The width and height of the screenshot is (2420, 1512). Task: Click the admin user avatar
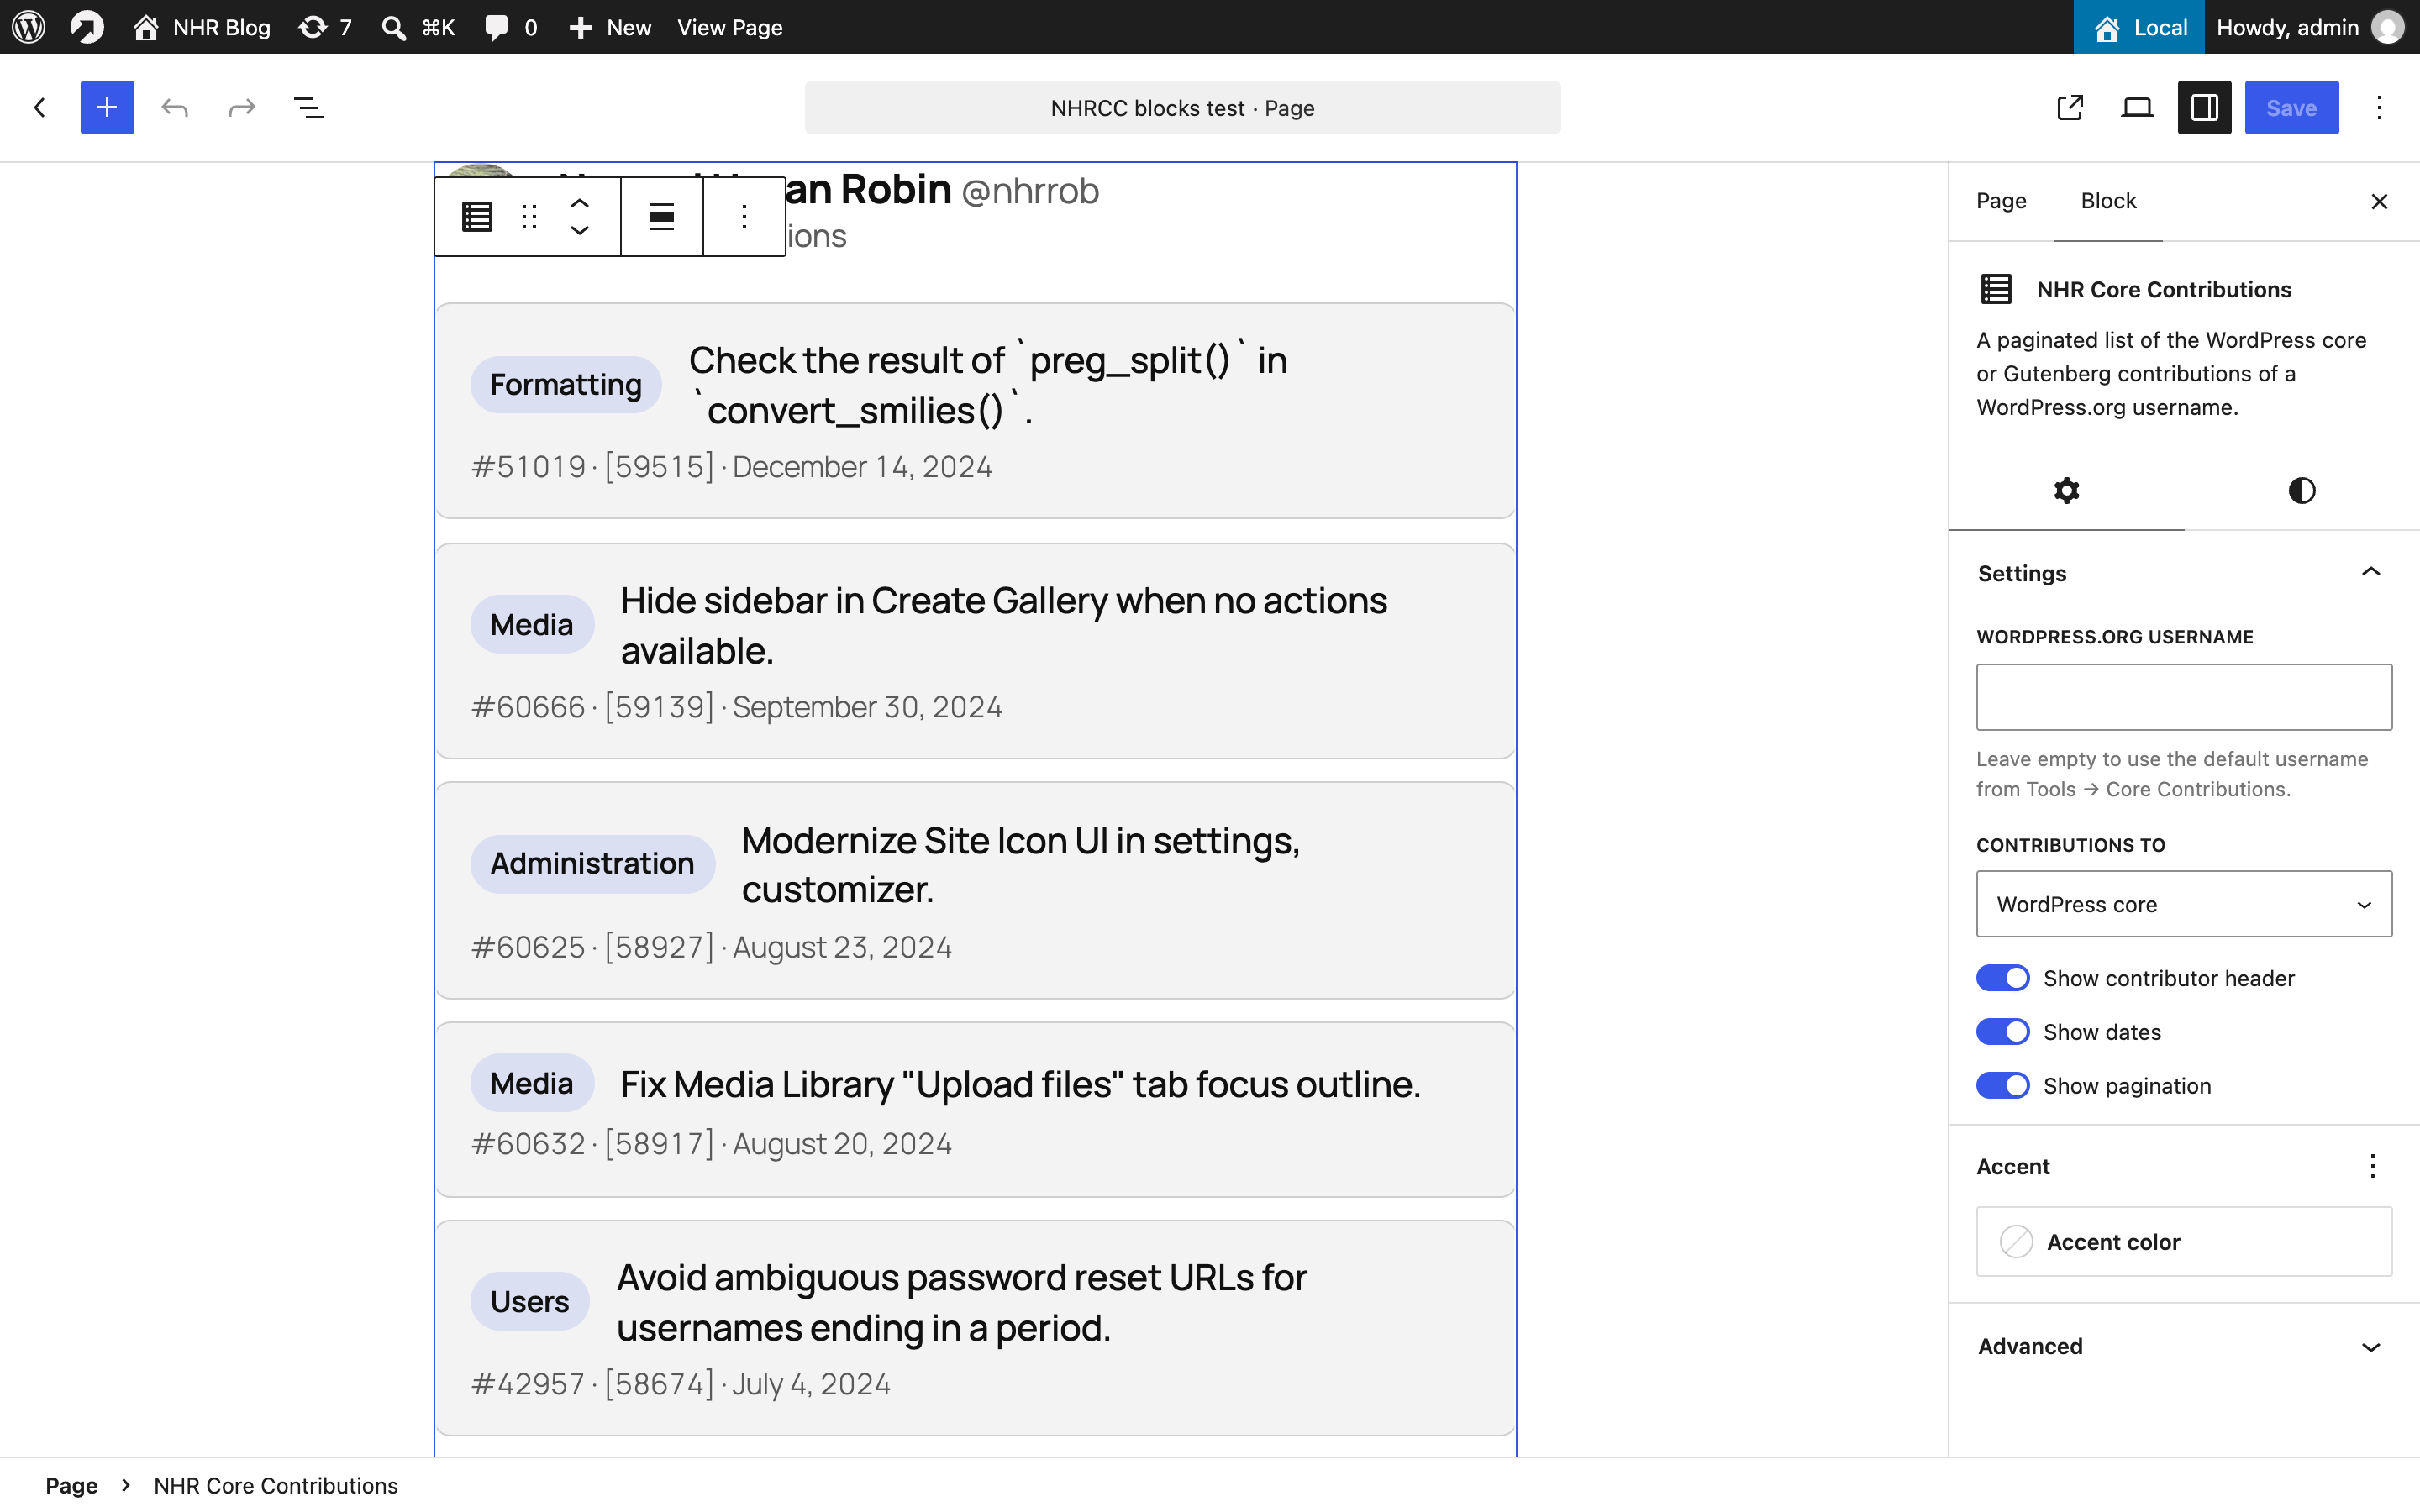[2388, 27]
